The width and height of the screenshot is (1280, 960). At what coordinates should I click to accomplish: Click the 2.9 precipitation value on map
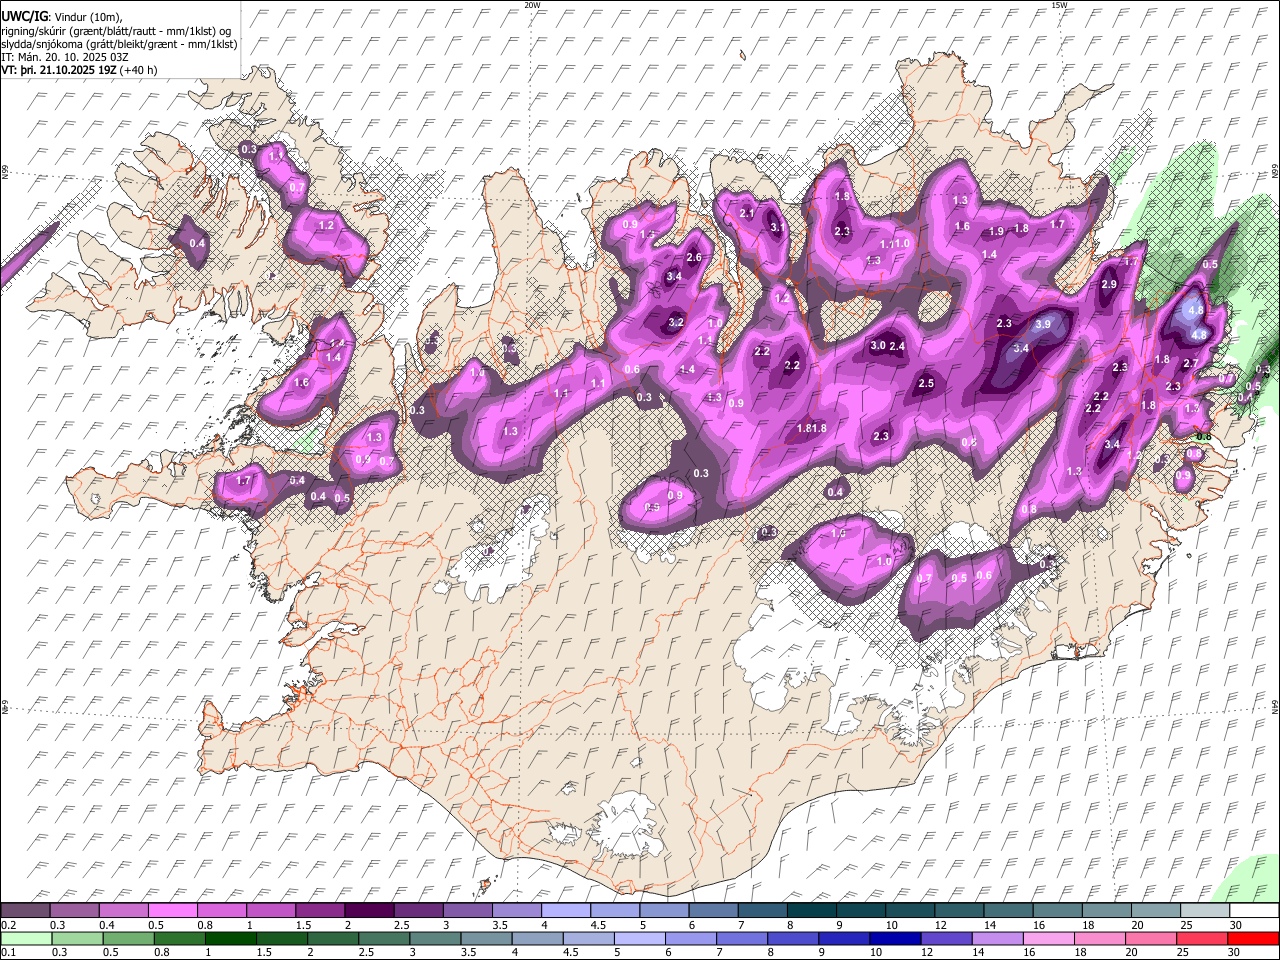(1108, 284)
